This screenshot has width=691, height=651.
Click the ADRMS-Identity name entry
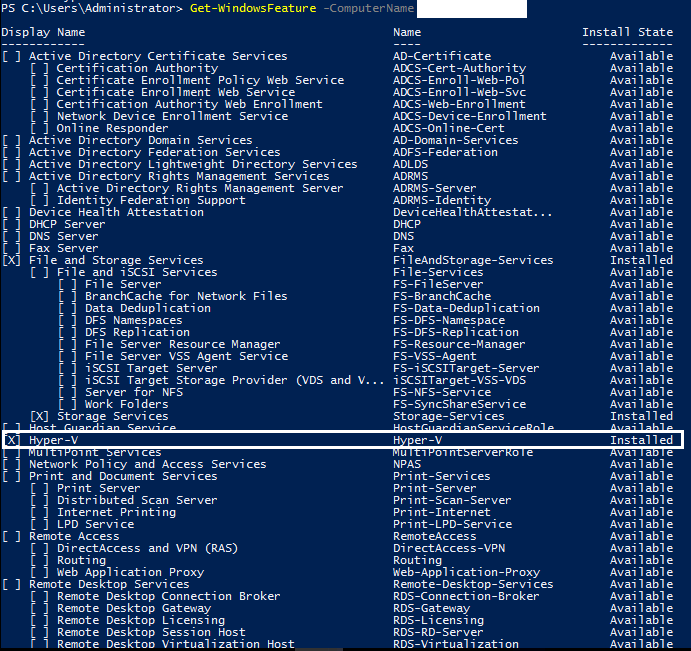click(x=442, y=200)
